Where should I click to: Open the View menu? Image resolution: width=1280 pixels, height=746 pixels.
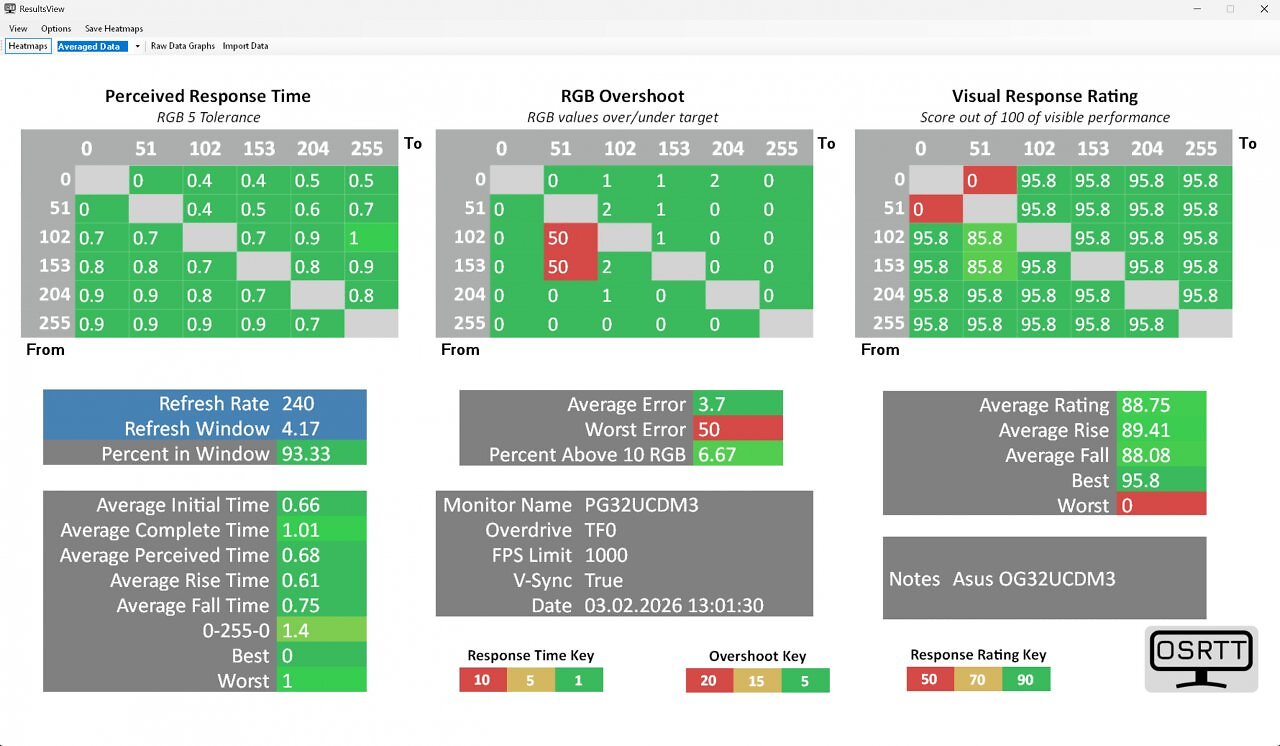click(18, 29)
